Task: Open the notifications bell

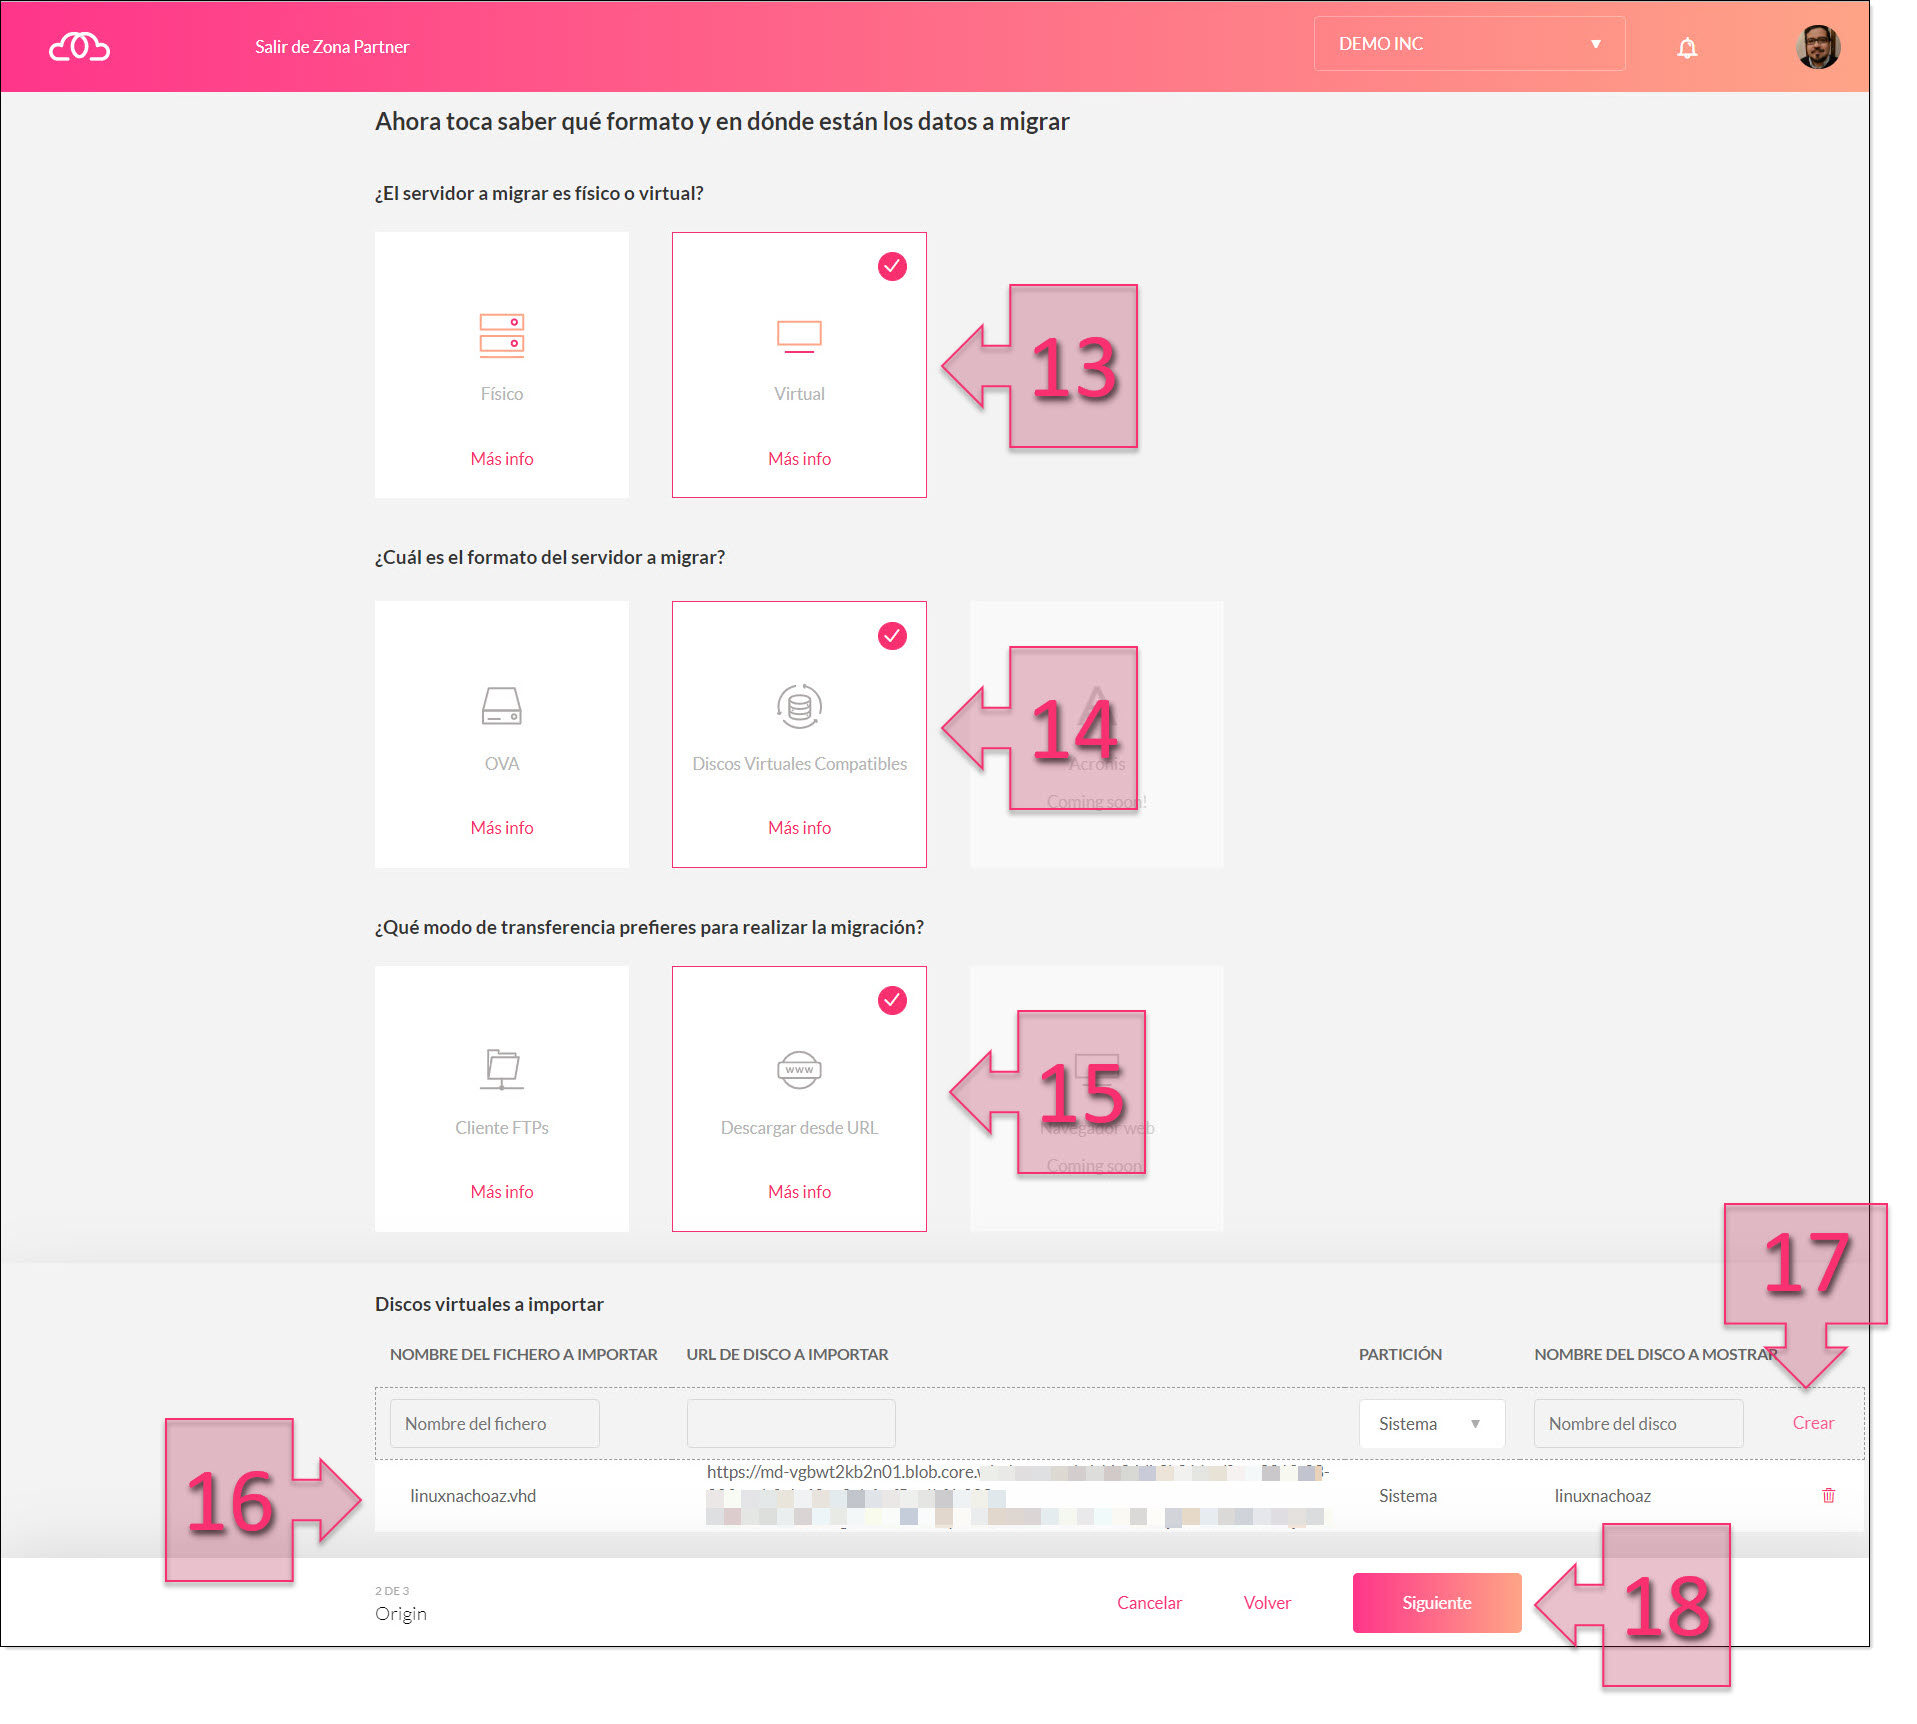Action: coord(1687,46)
